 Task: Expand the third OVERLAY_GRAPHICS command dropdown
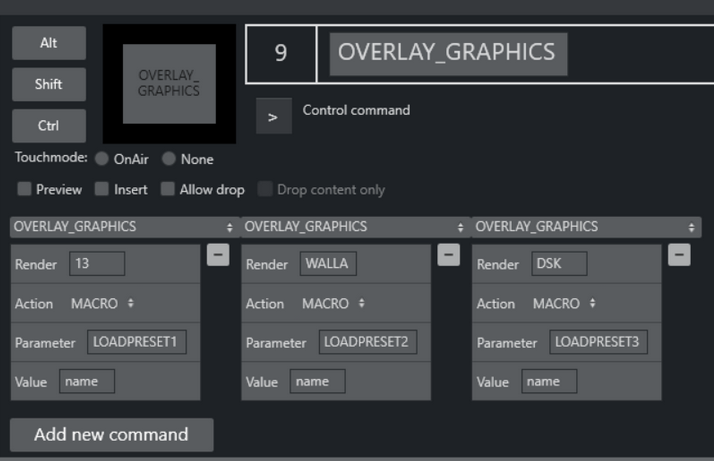tap(585, 227)
